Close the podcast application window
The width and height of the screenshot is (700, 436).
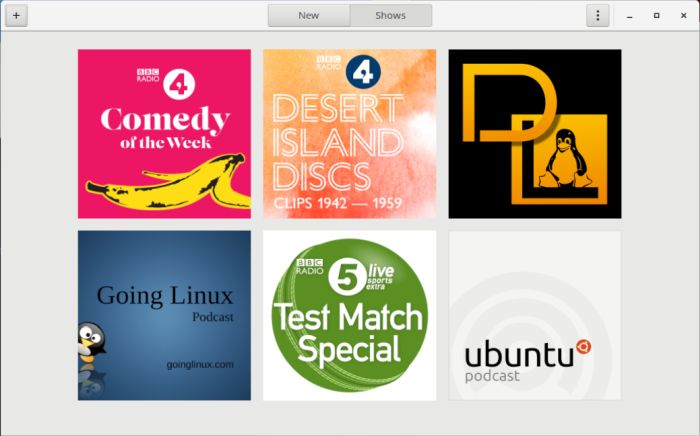pos(683,16)
